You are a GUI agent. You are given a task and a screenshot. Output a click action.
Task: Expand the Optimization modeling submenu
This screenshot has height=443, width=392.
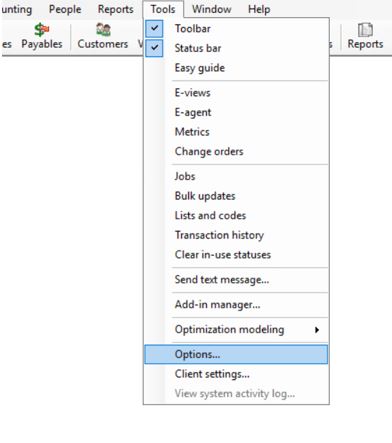236,330
